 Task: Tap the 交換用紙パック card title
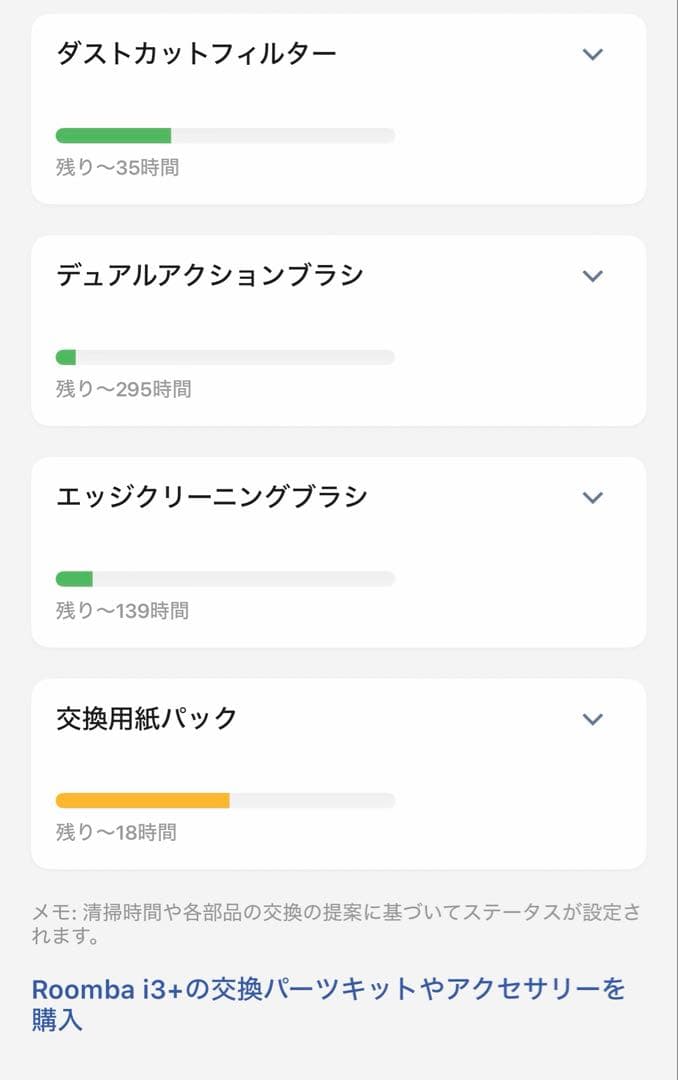145,718
